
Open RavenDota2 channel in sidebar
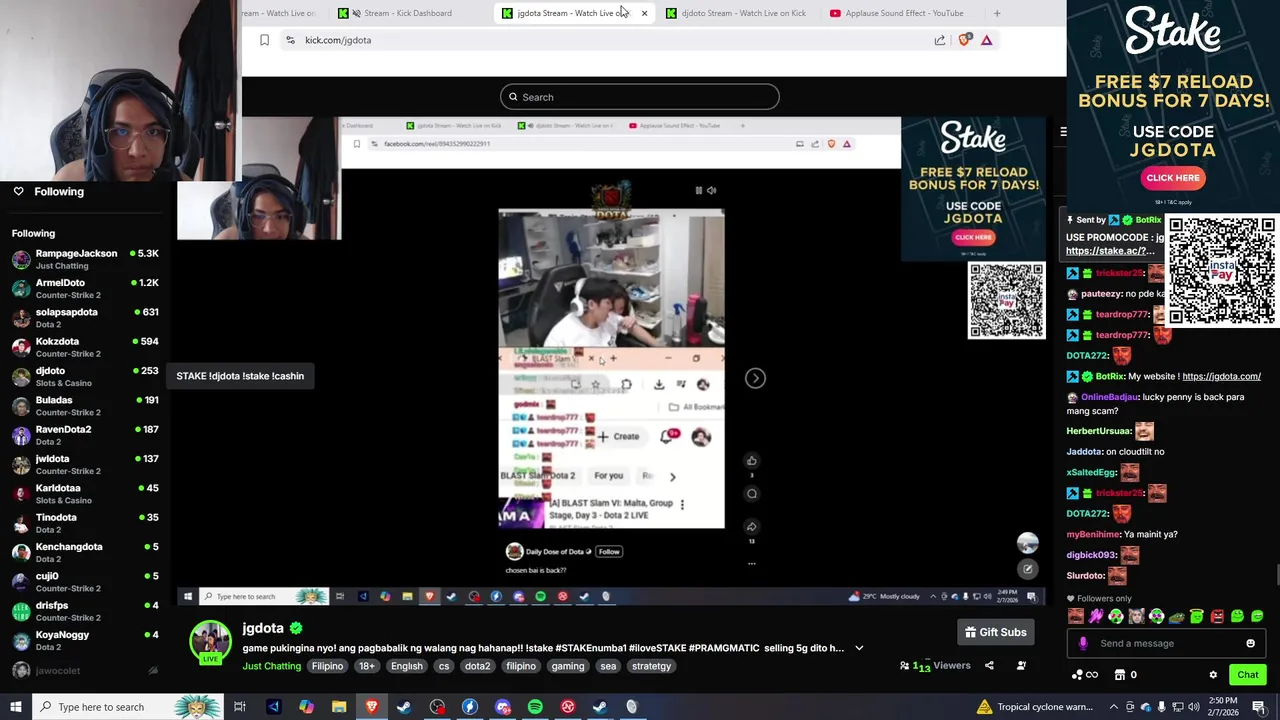[85, 435]
